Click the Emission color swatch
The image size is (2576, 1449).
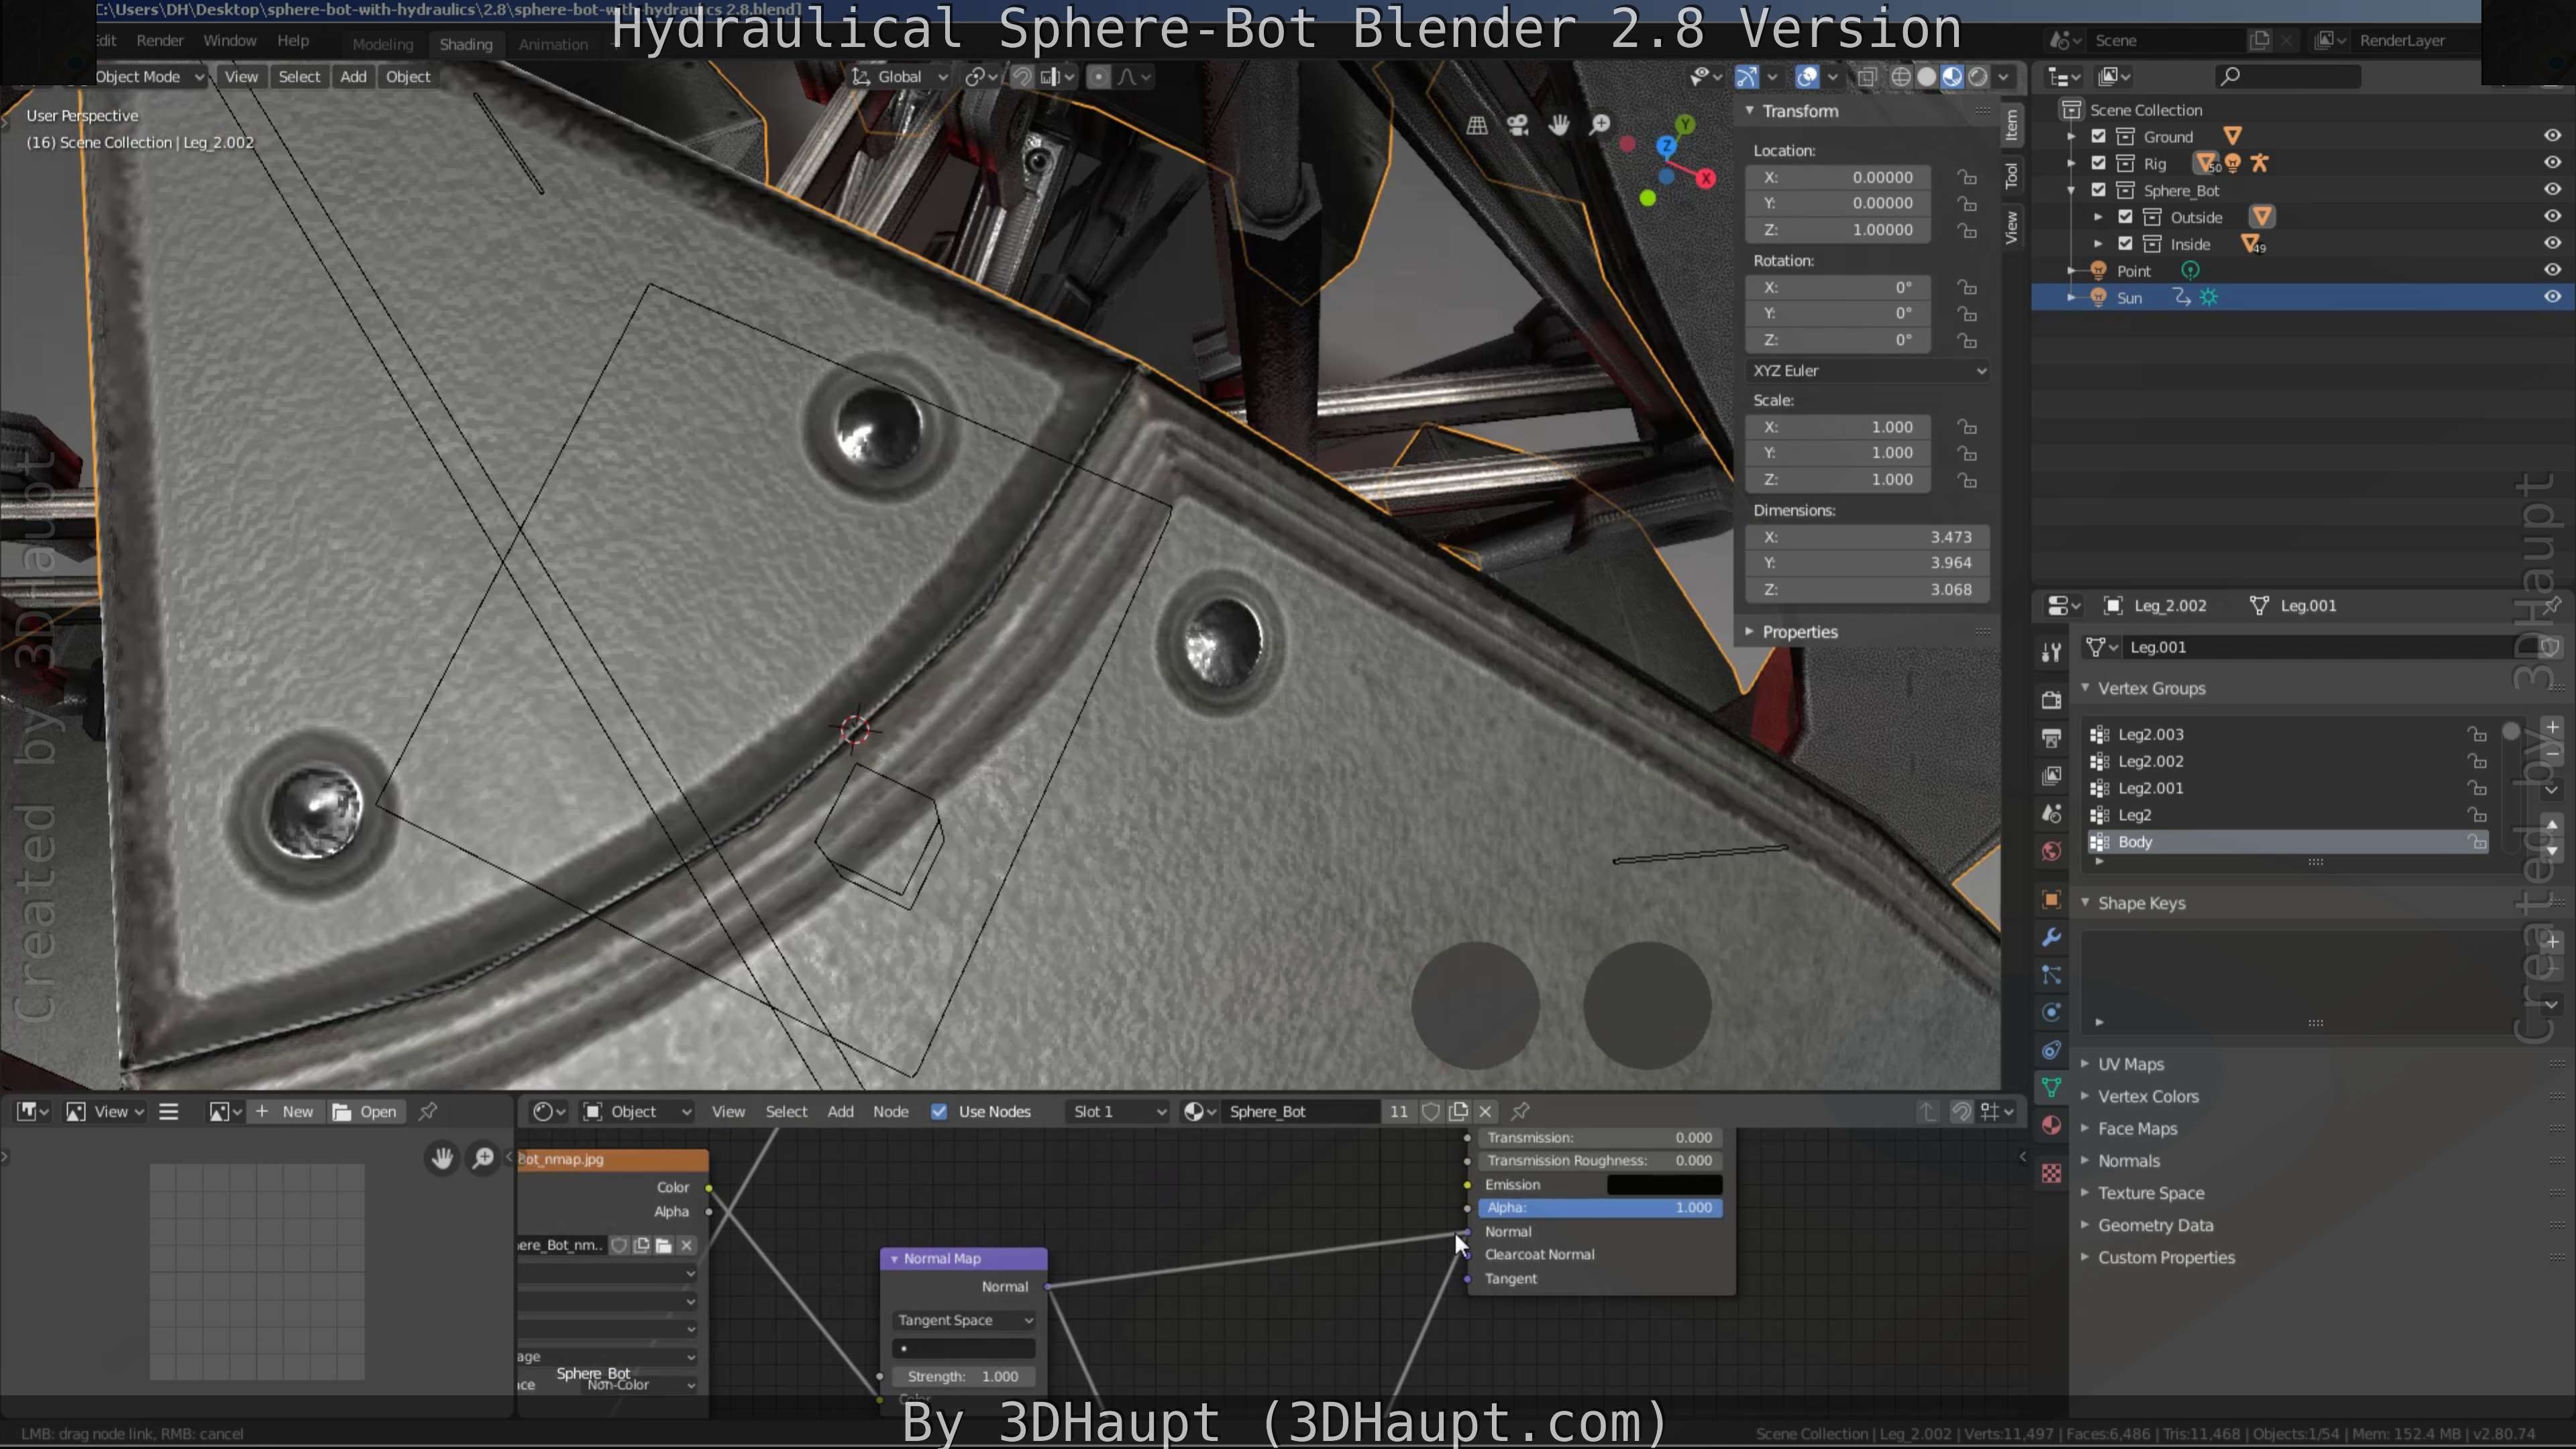coord(1663,1184)
